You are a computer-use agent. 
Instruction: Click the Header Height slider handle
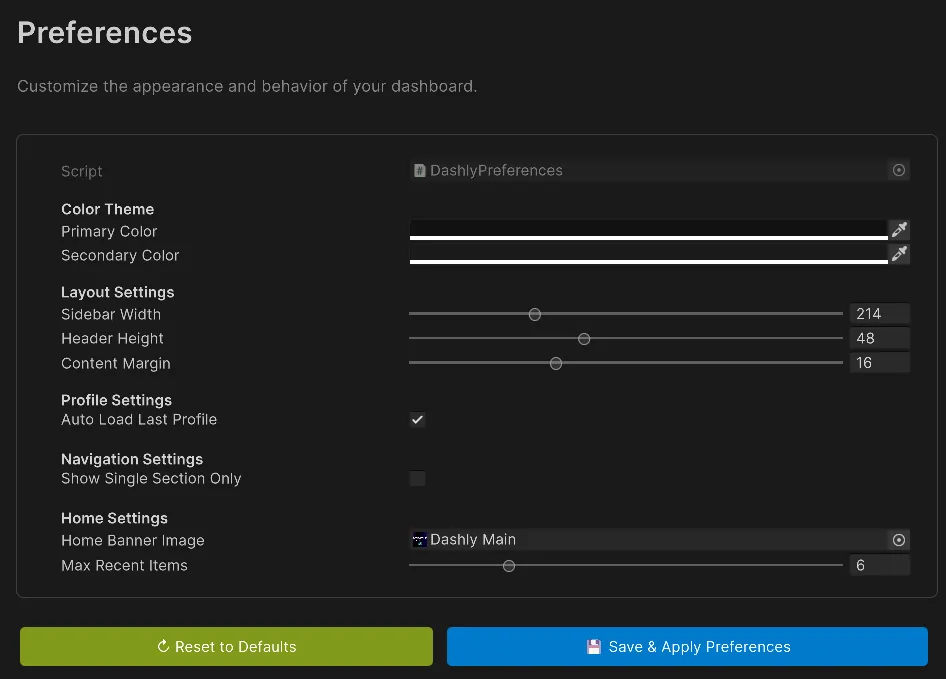point(584,339)
